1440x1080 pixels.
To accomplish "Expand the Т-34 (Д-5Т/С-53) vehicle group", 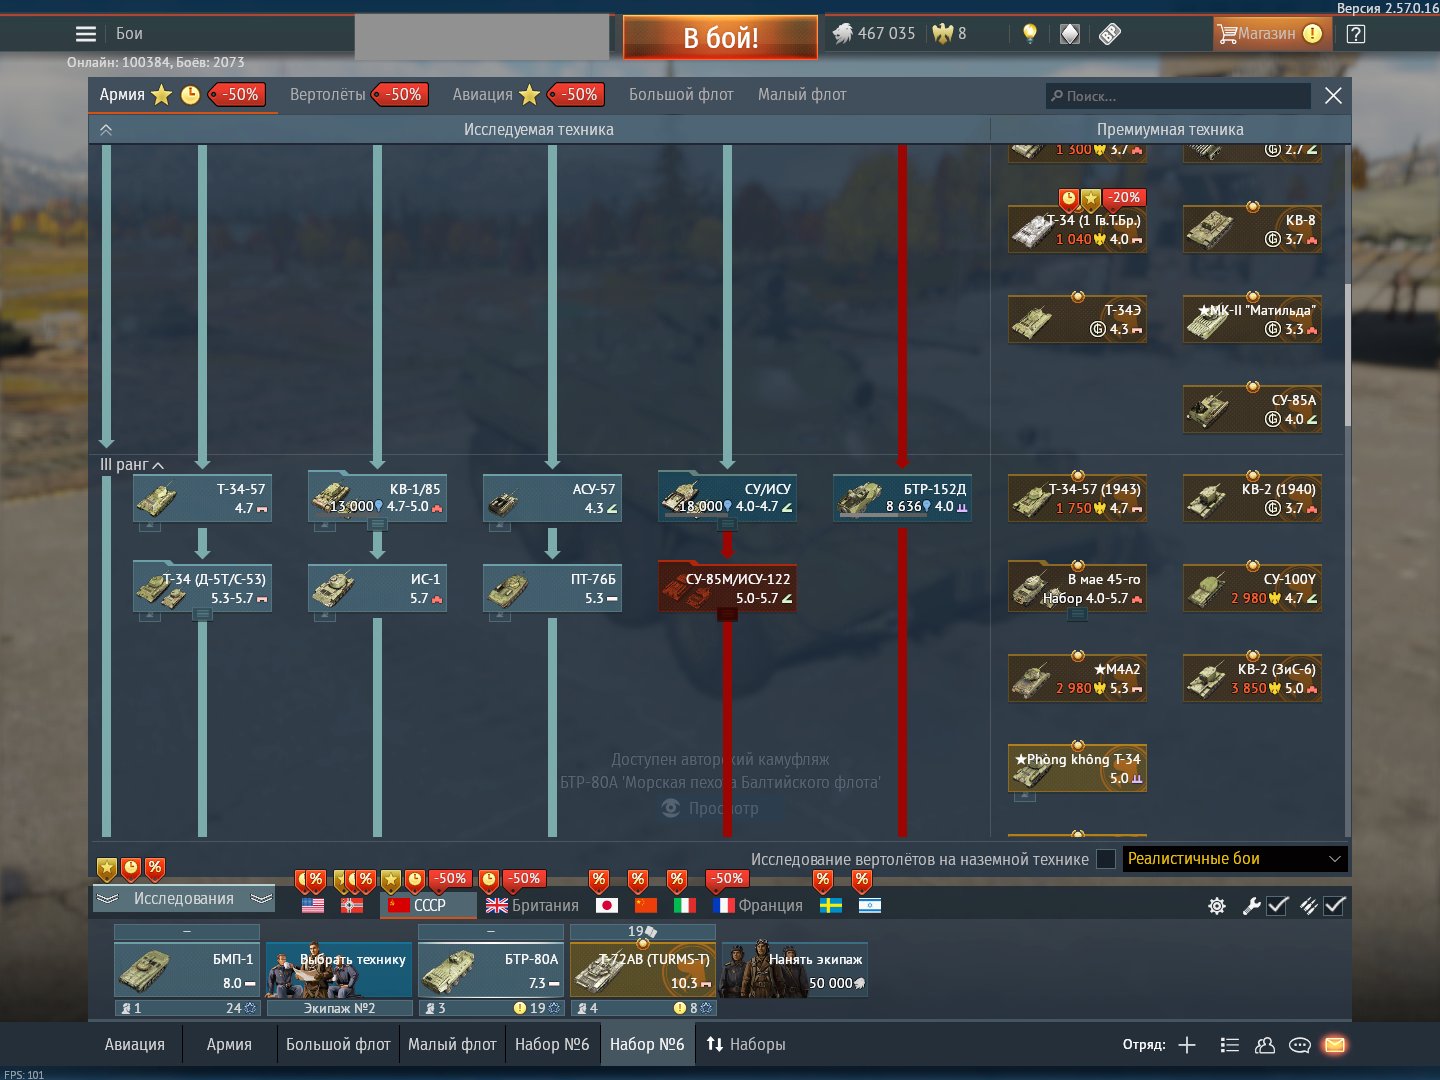I will coord(202,614).
